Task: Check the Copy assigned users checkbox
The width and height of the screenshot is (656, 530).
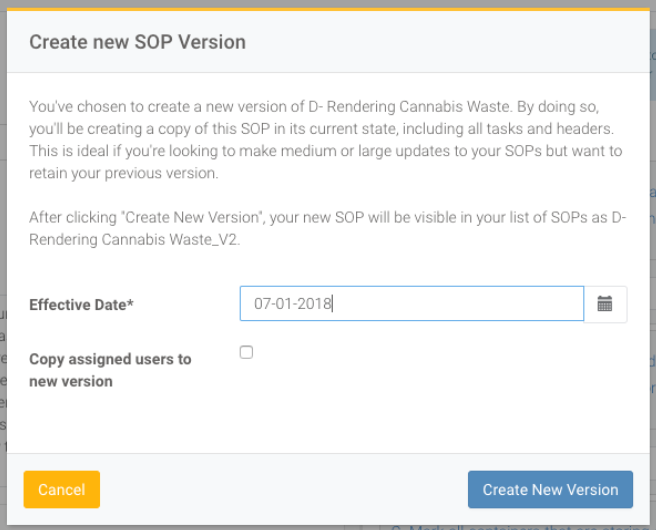Action: click(x=247, y=352)
